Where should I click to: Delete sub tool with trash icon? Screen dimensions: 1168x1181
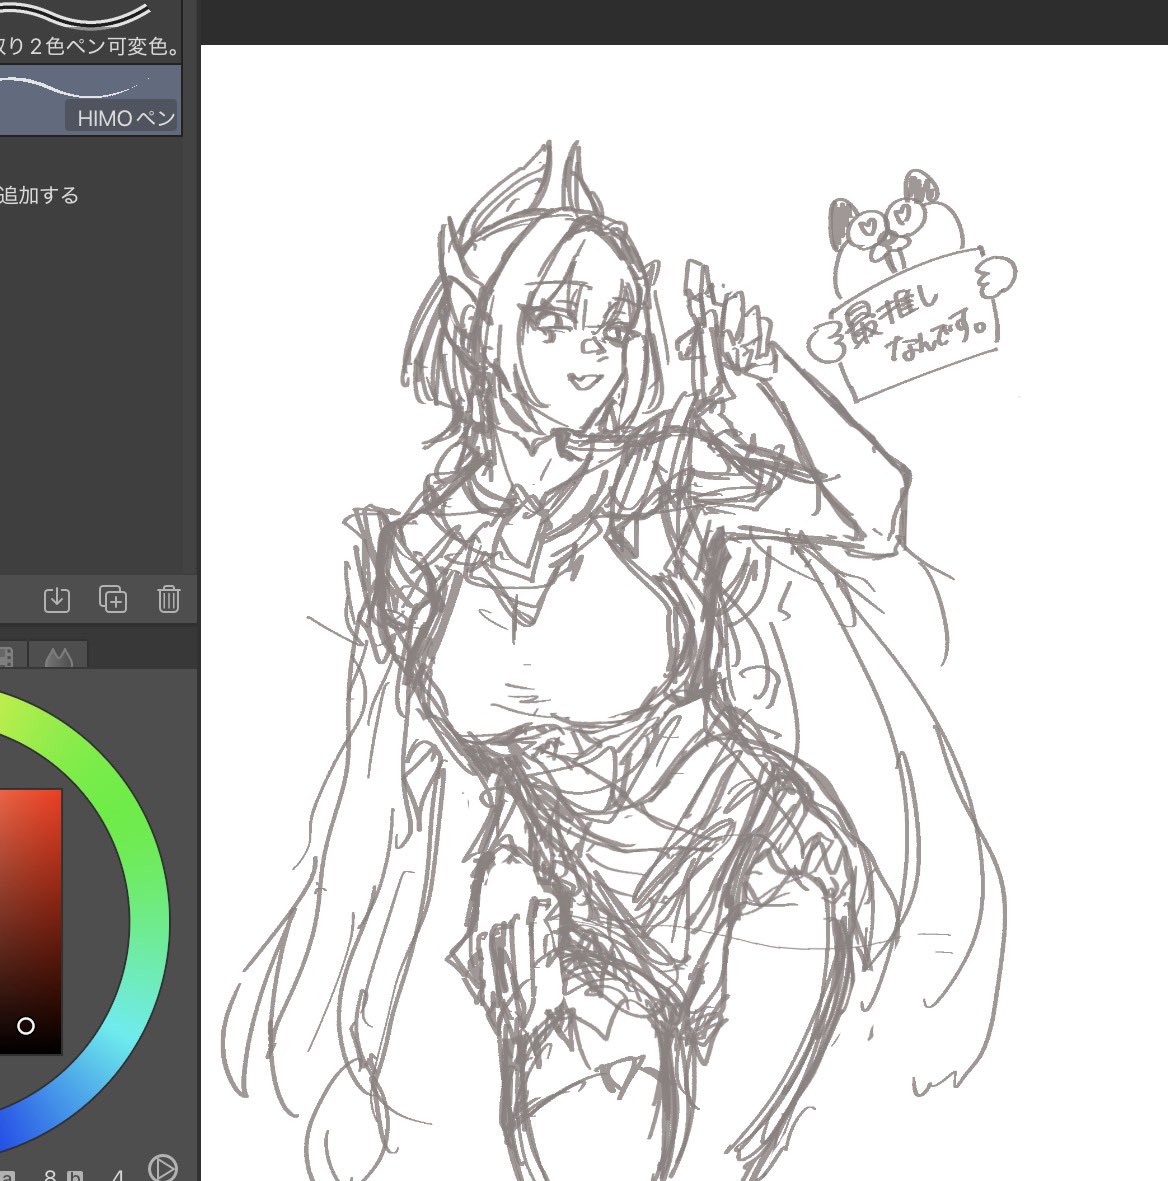pyautogui.click(x=169, y=600)
